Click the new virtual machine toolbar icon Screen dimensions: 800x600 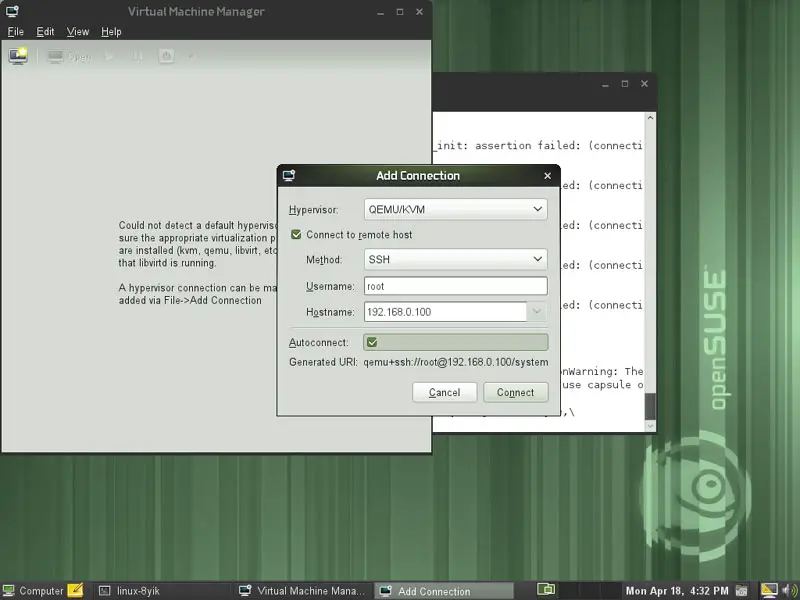[18, 56]
